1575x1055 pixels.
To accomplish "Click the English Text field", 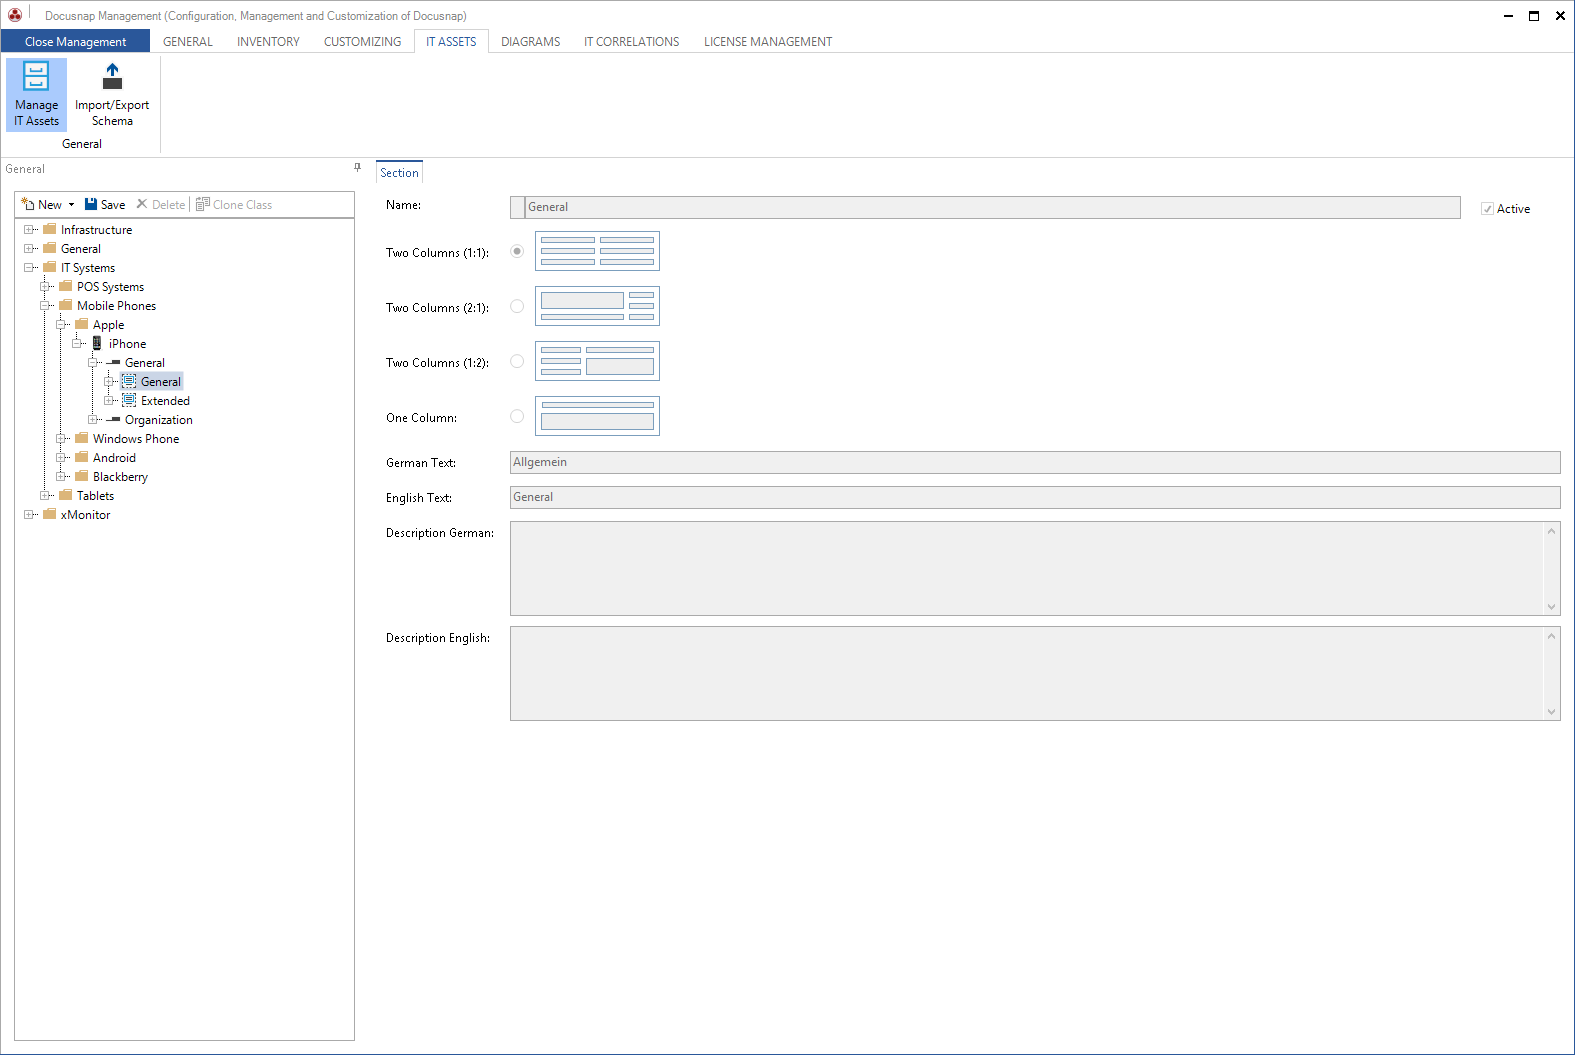I will click(1035, 497).
